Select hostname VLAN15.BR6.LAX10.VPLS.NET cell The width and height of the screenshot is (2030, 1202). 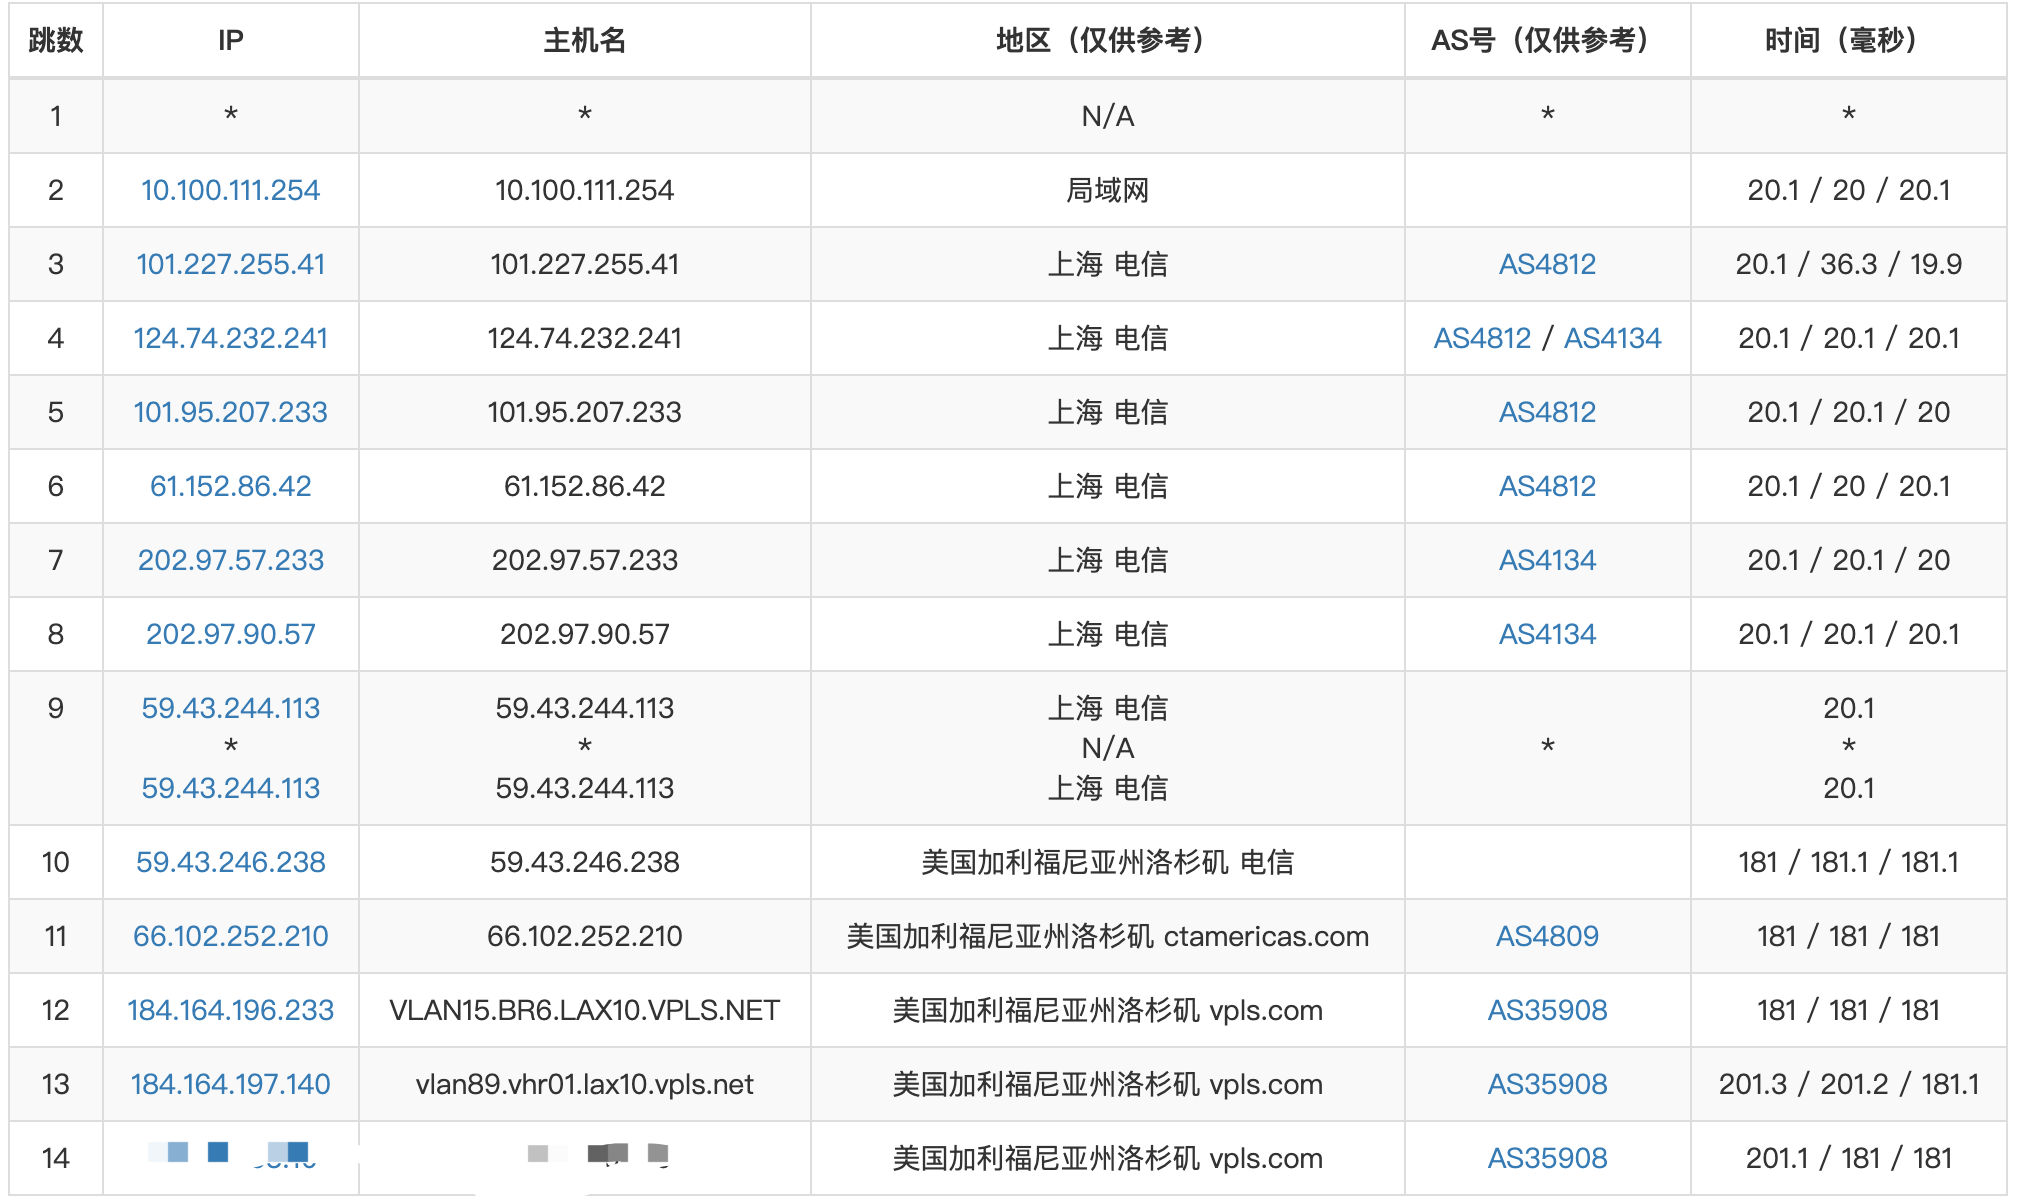(584, 1010)
